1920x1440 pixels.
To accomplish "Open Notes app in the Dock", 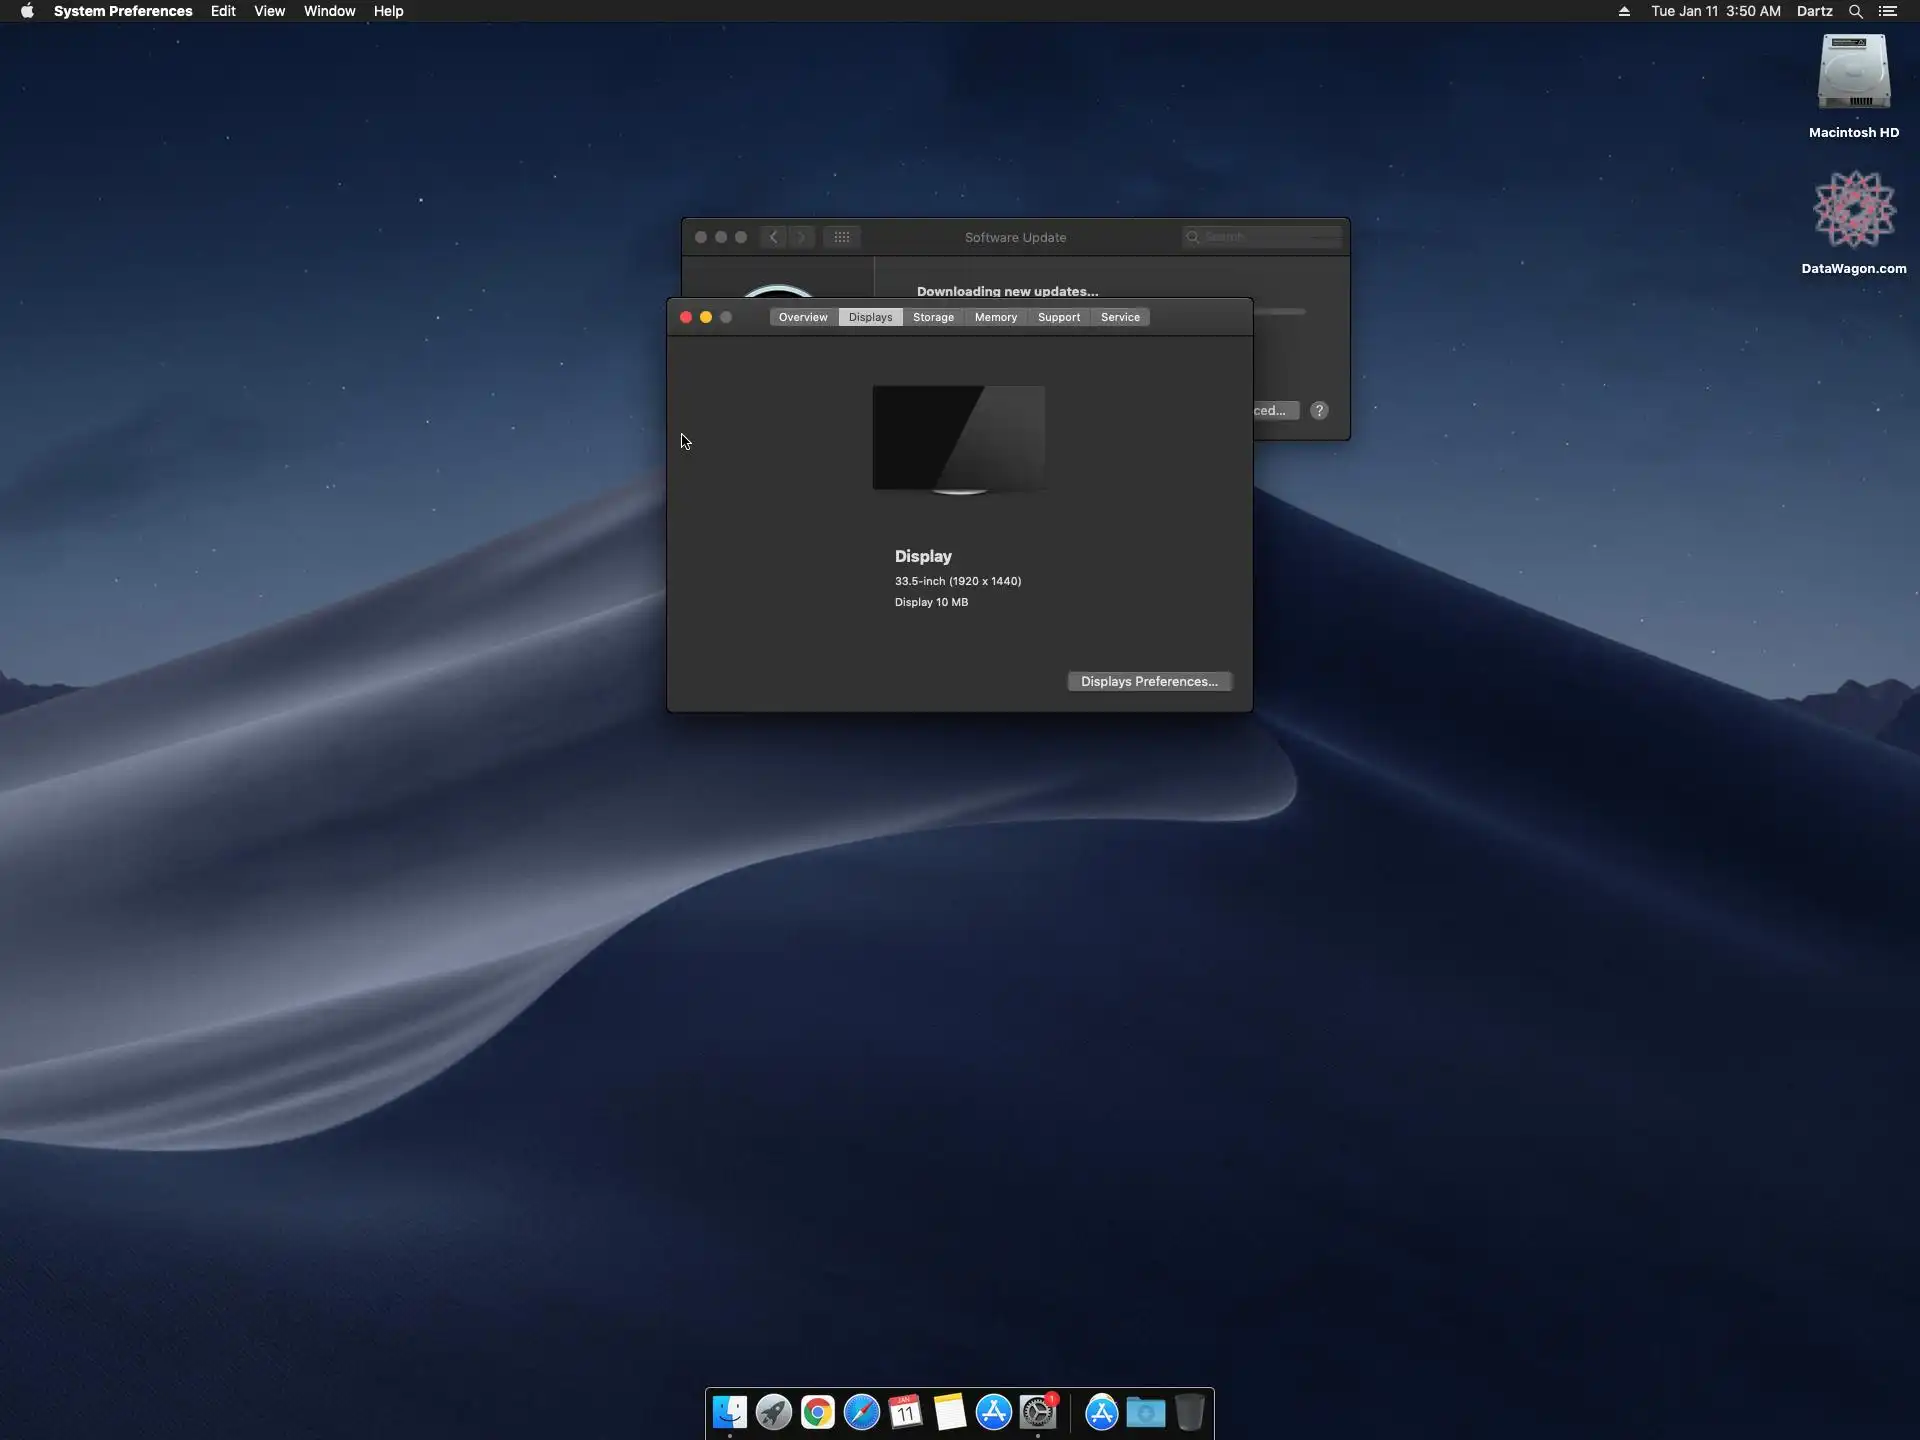I will (x=949, y=1412).
